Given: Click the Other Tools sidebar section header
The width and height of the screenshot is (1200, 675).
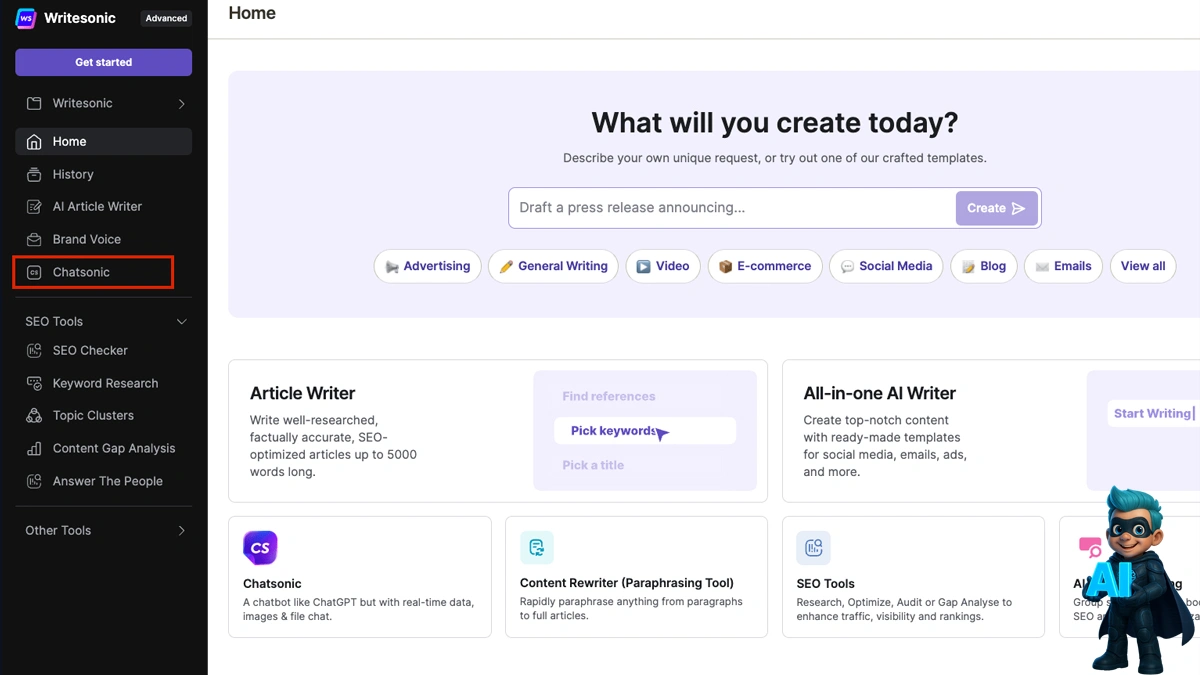Looking at the screenshot, I should point(104,531).
